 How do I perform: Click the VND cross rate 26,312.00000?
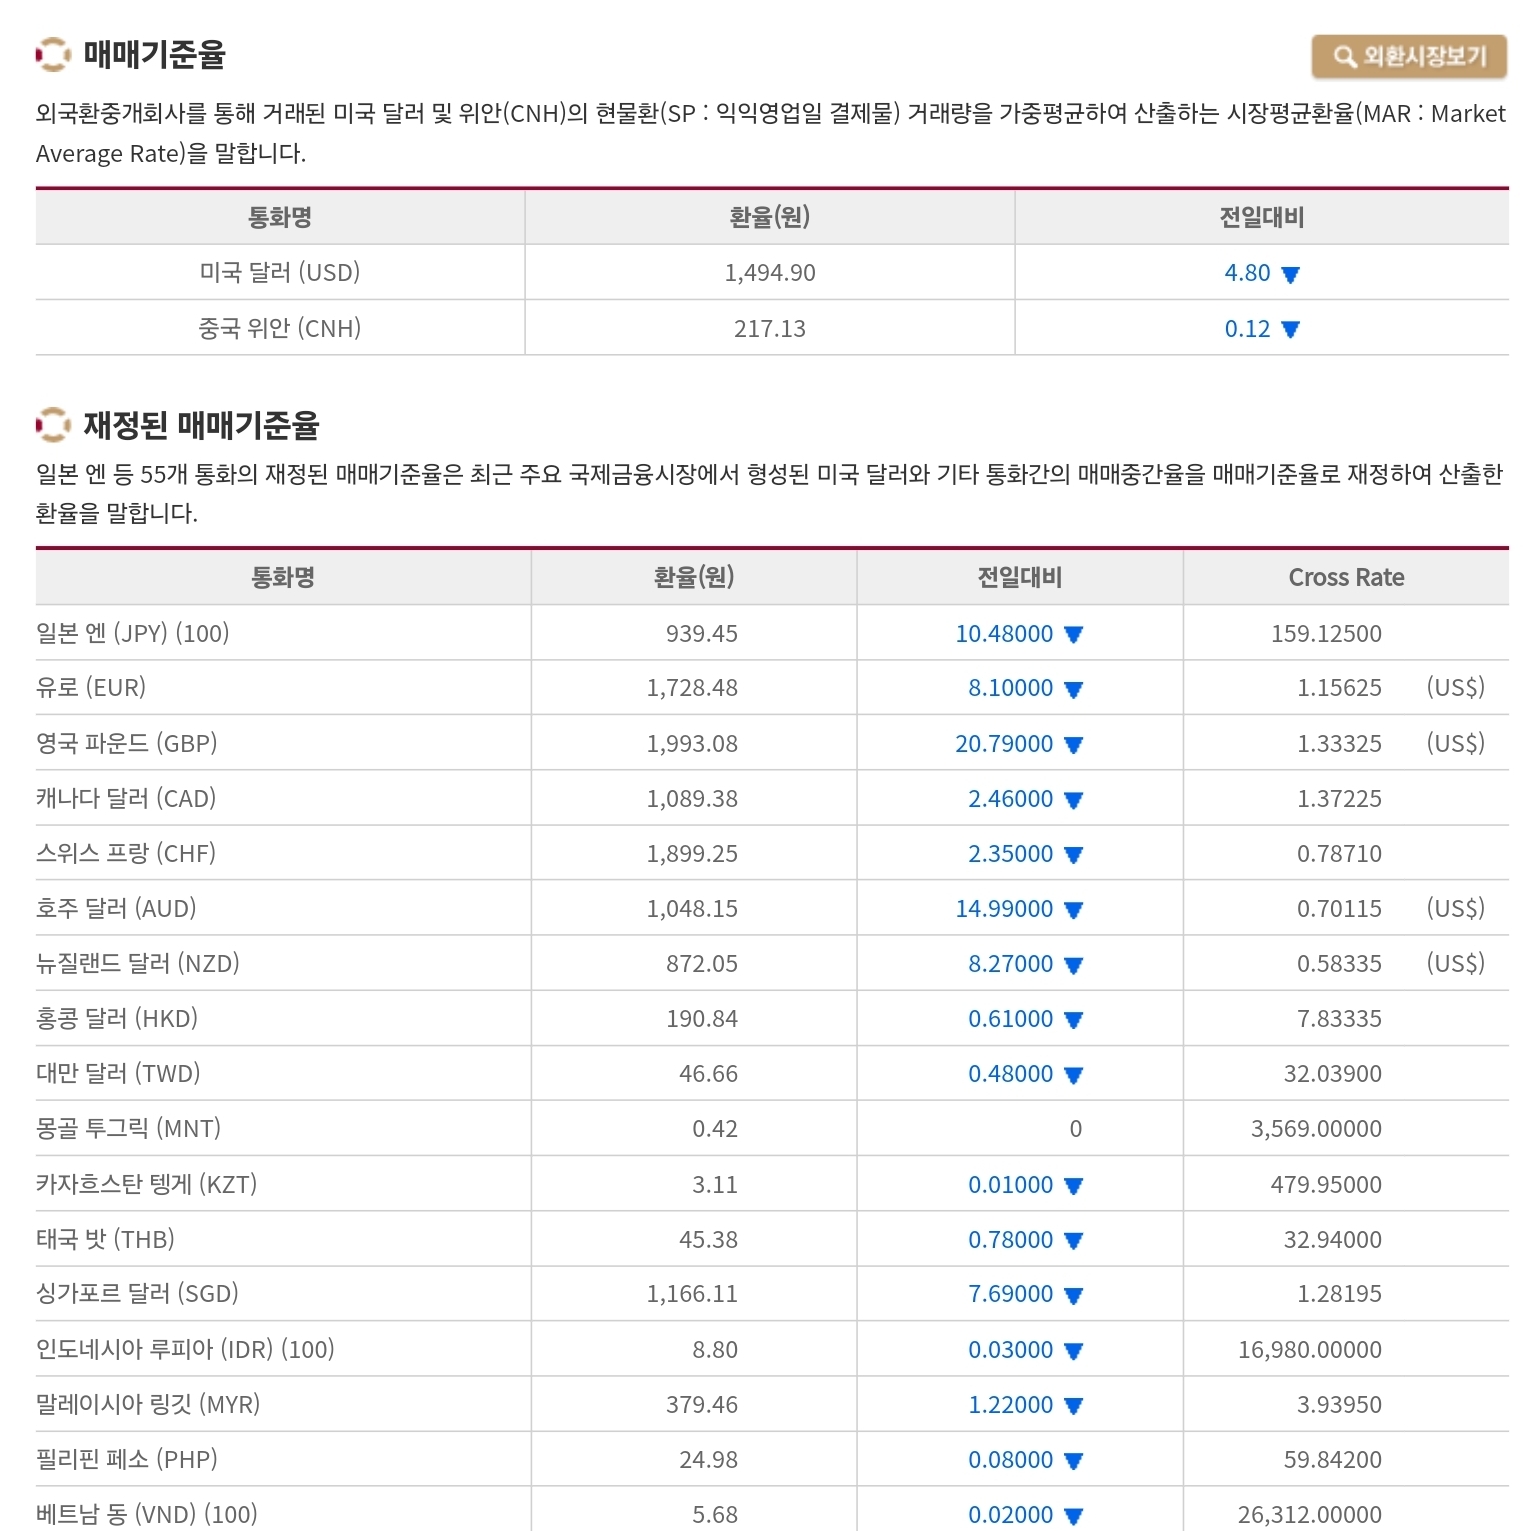click(x=1310, y=1515)
